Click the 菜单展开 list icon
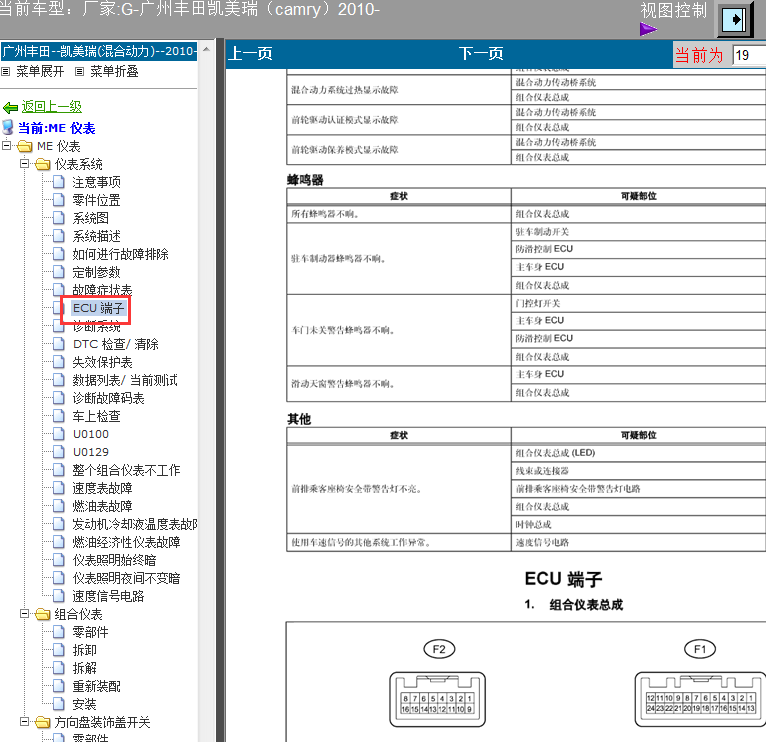 coord(6,72)
